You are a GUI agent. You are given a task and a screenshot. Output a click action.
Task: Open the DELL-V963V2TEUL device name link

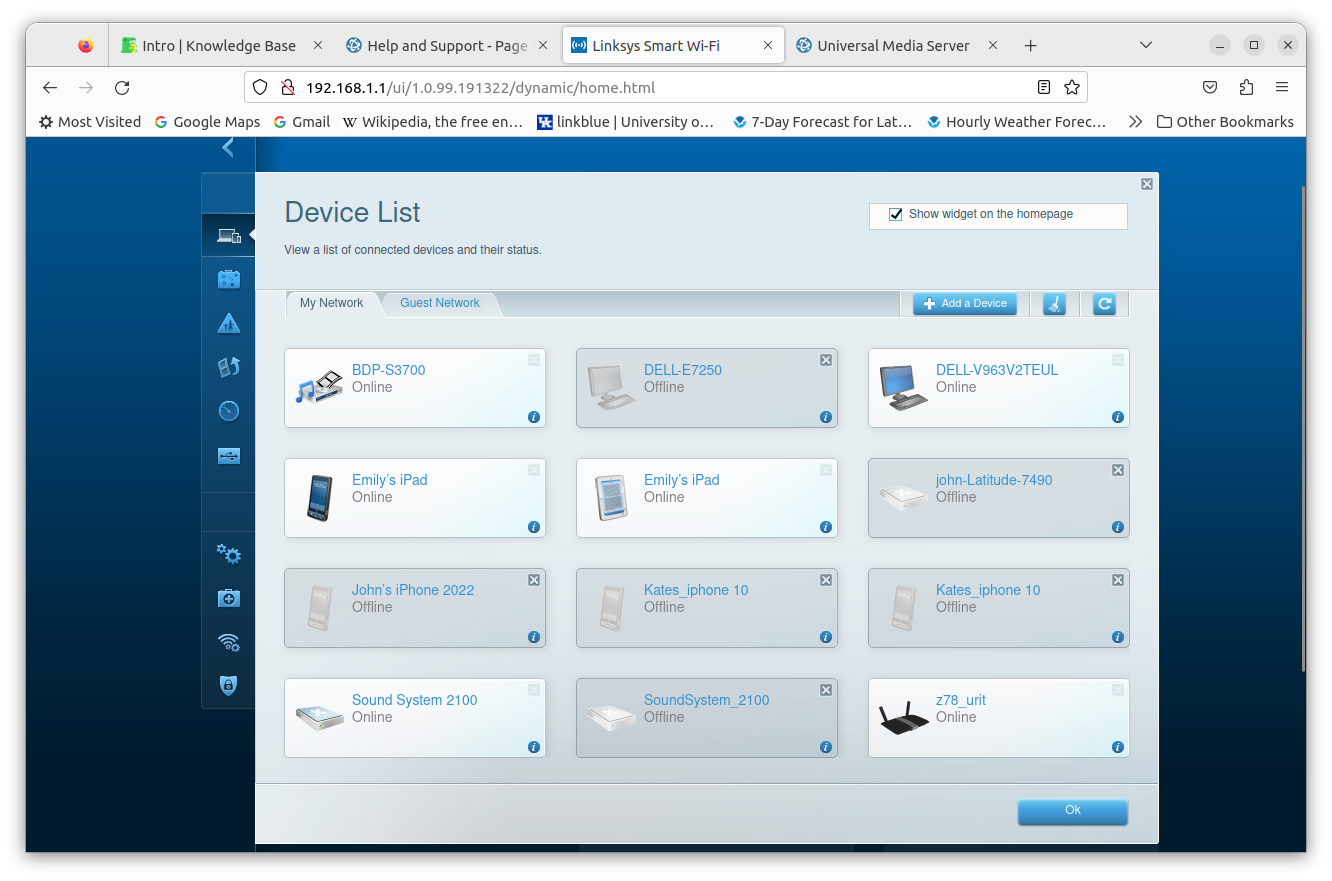pos(997,370)
